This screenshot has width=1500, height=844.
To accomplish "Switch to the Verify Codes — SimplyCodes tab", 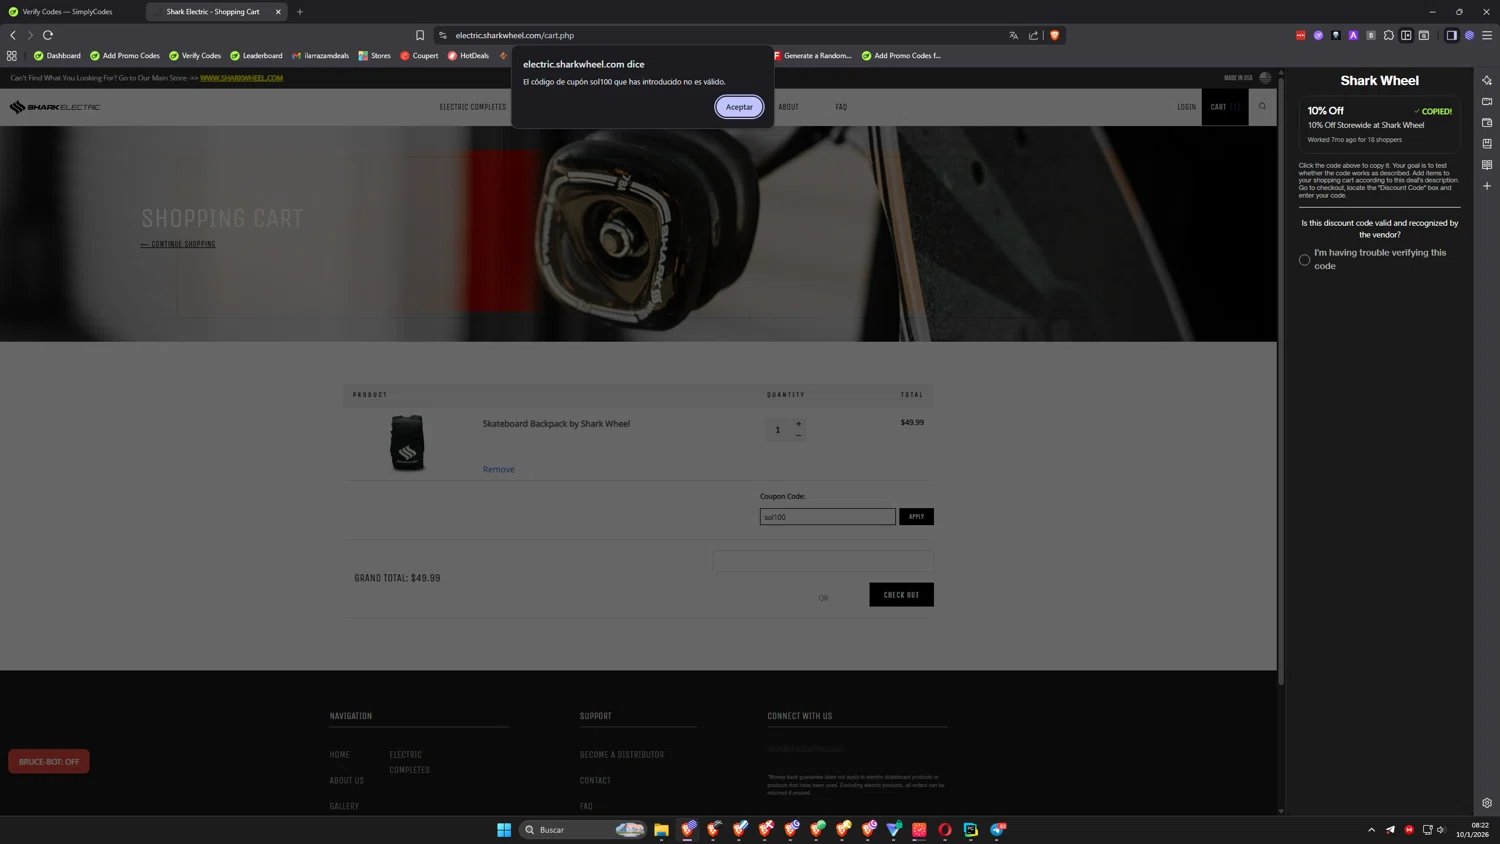I will (70, 12).
